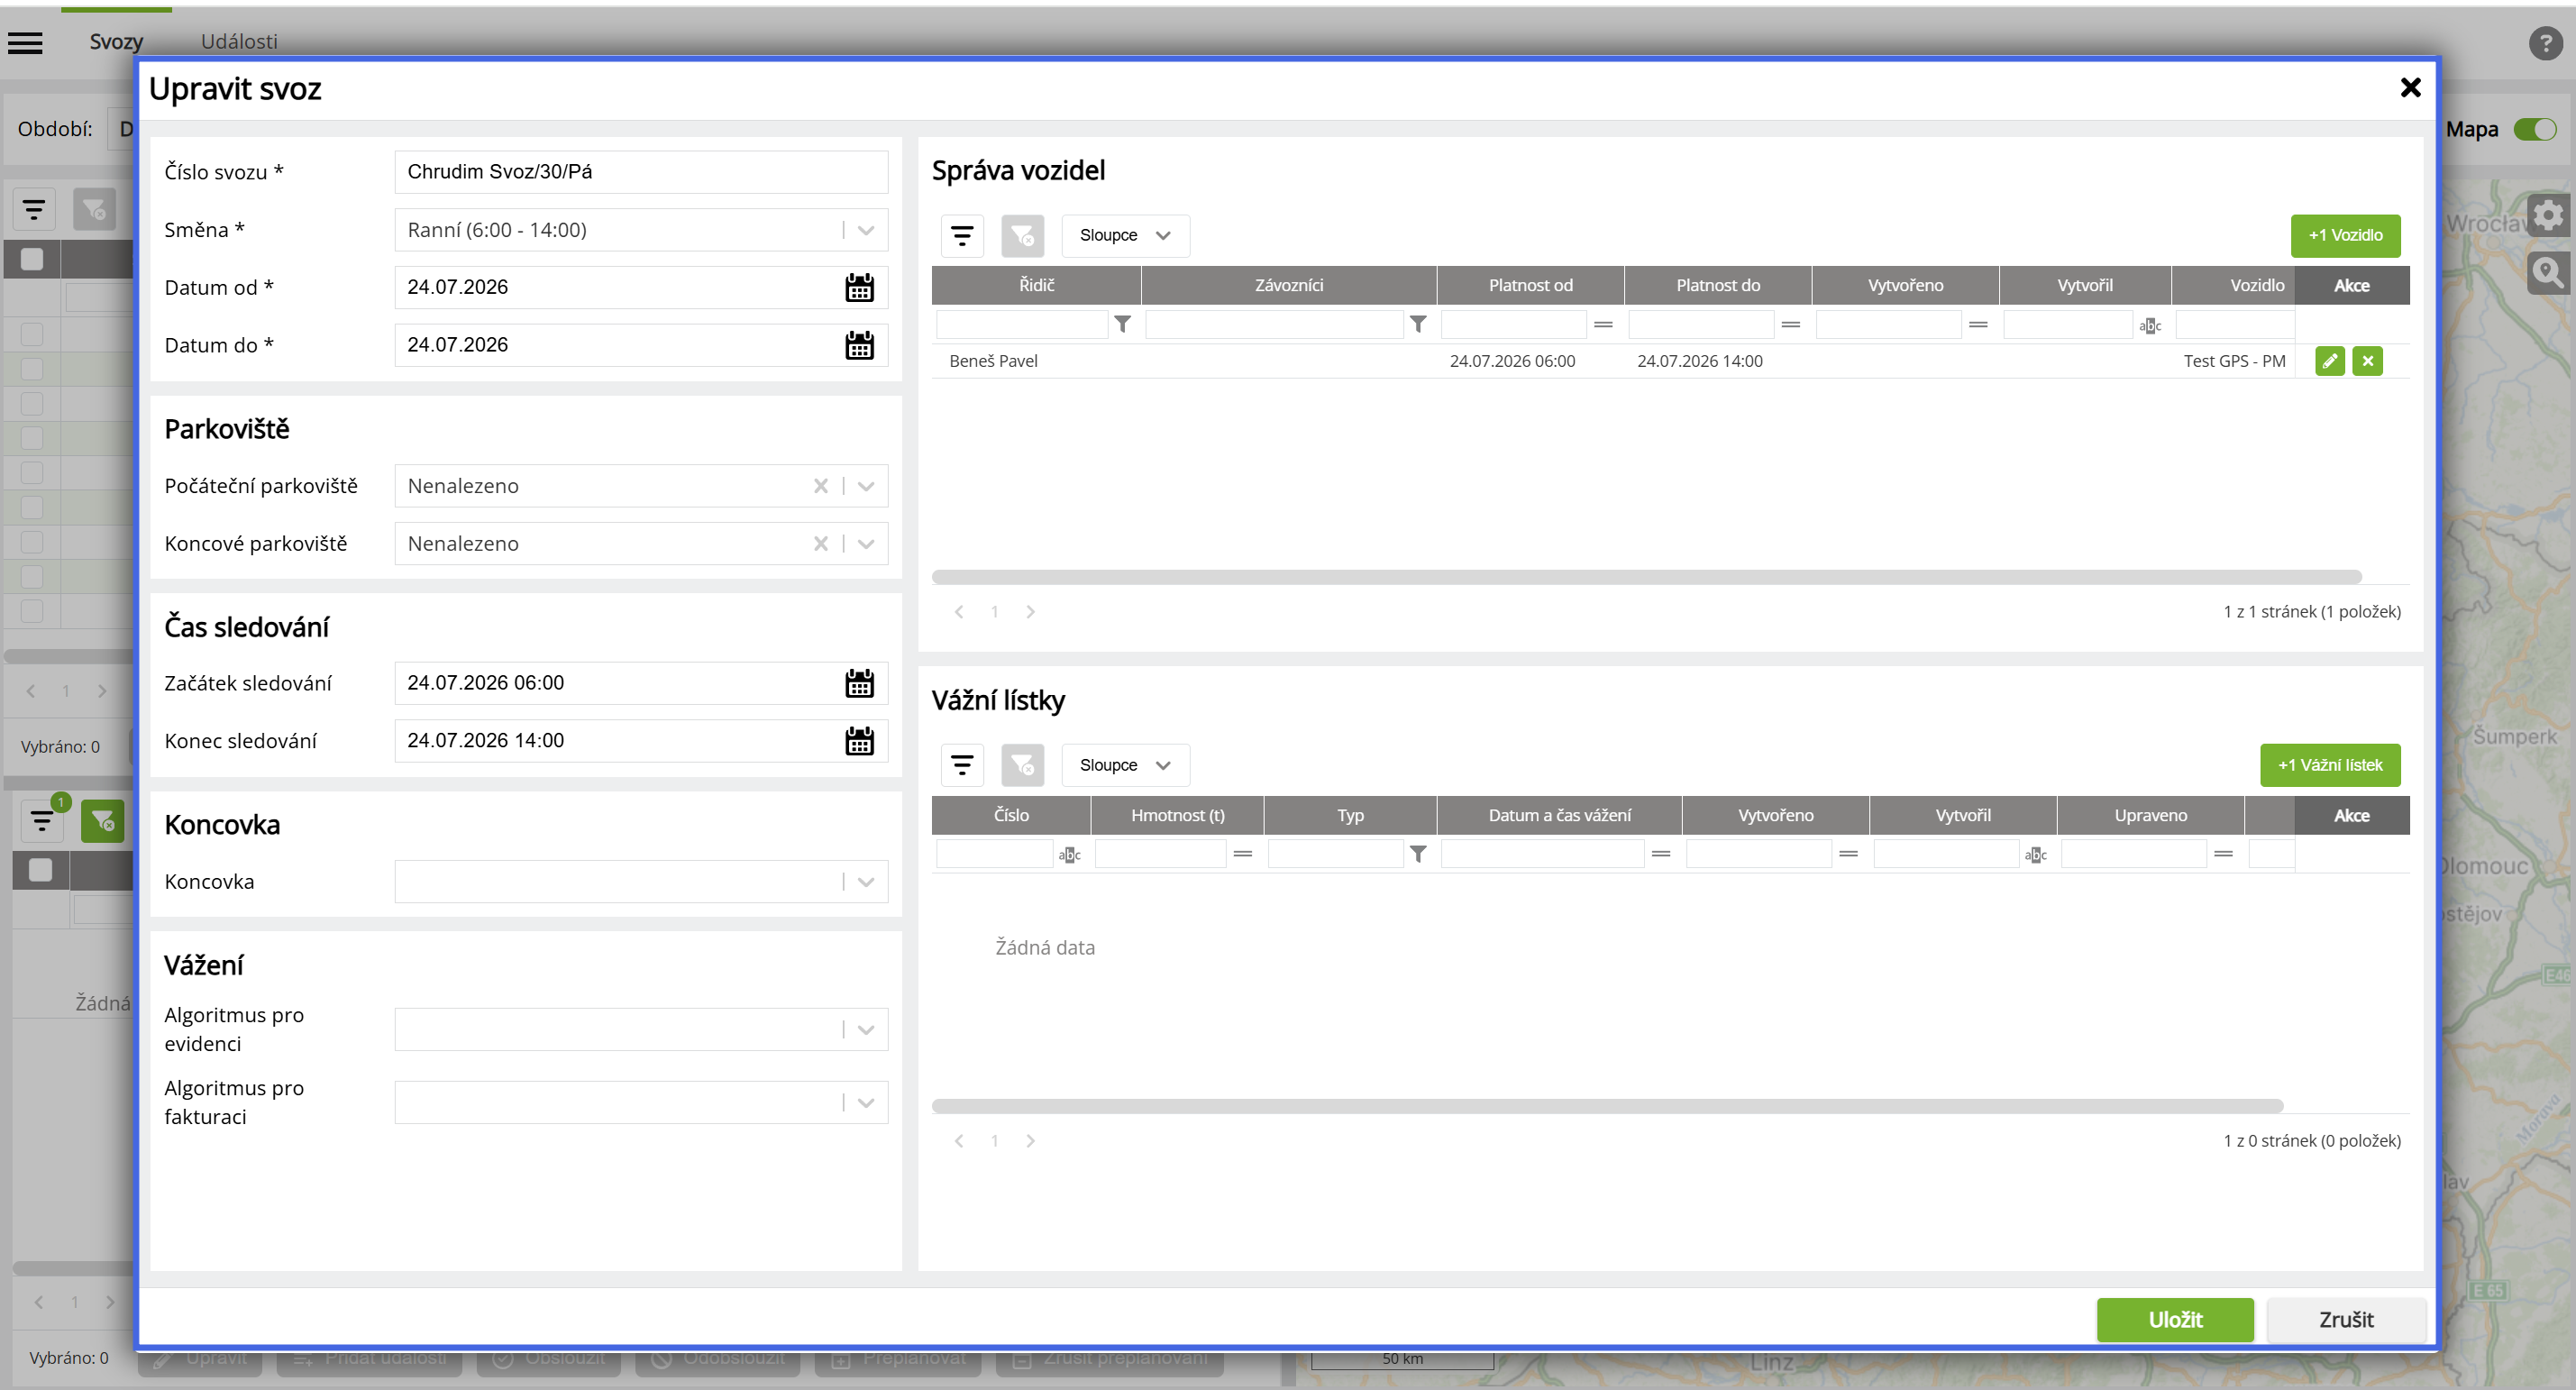
Task: Open calendar for Konec sledování
Action: 859,741
